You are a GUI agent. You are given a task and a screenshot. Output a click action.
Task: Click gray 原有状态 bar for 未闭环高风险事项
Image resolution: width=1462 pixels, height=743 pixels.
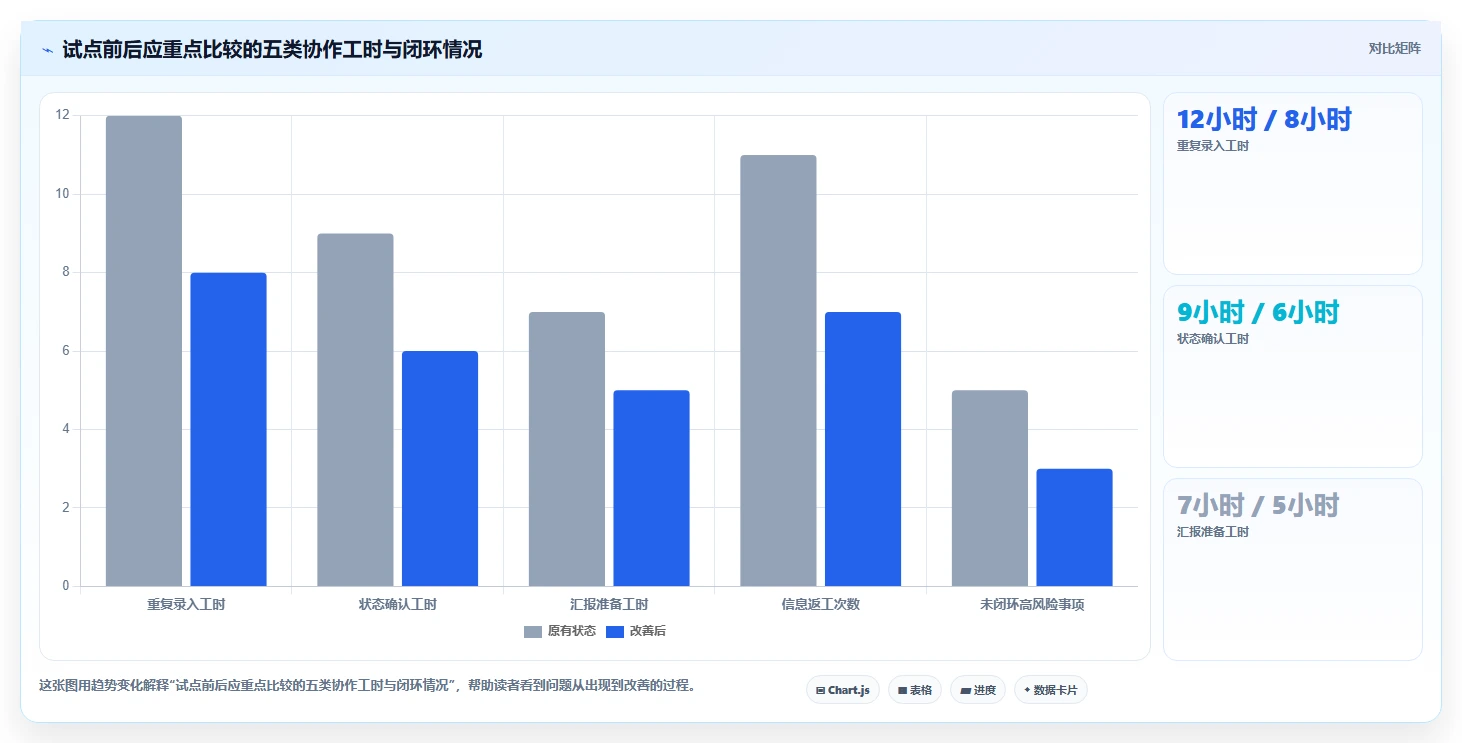(990, 488)
